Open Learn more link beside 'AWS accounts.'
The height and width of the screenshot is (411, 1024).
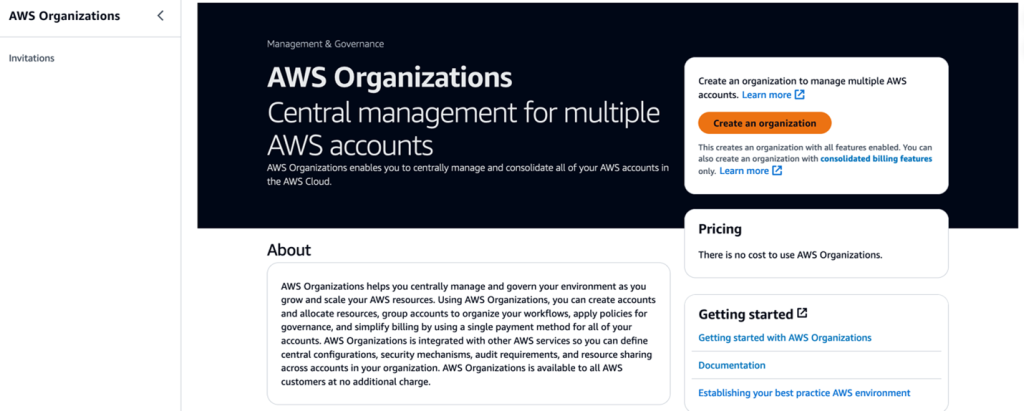click(766, 95)
